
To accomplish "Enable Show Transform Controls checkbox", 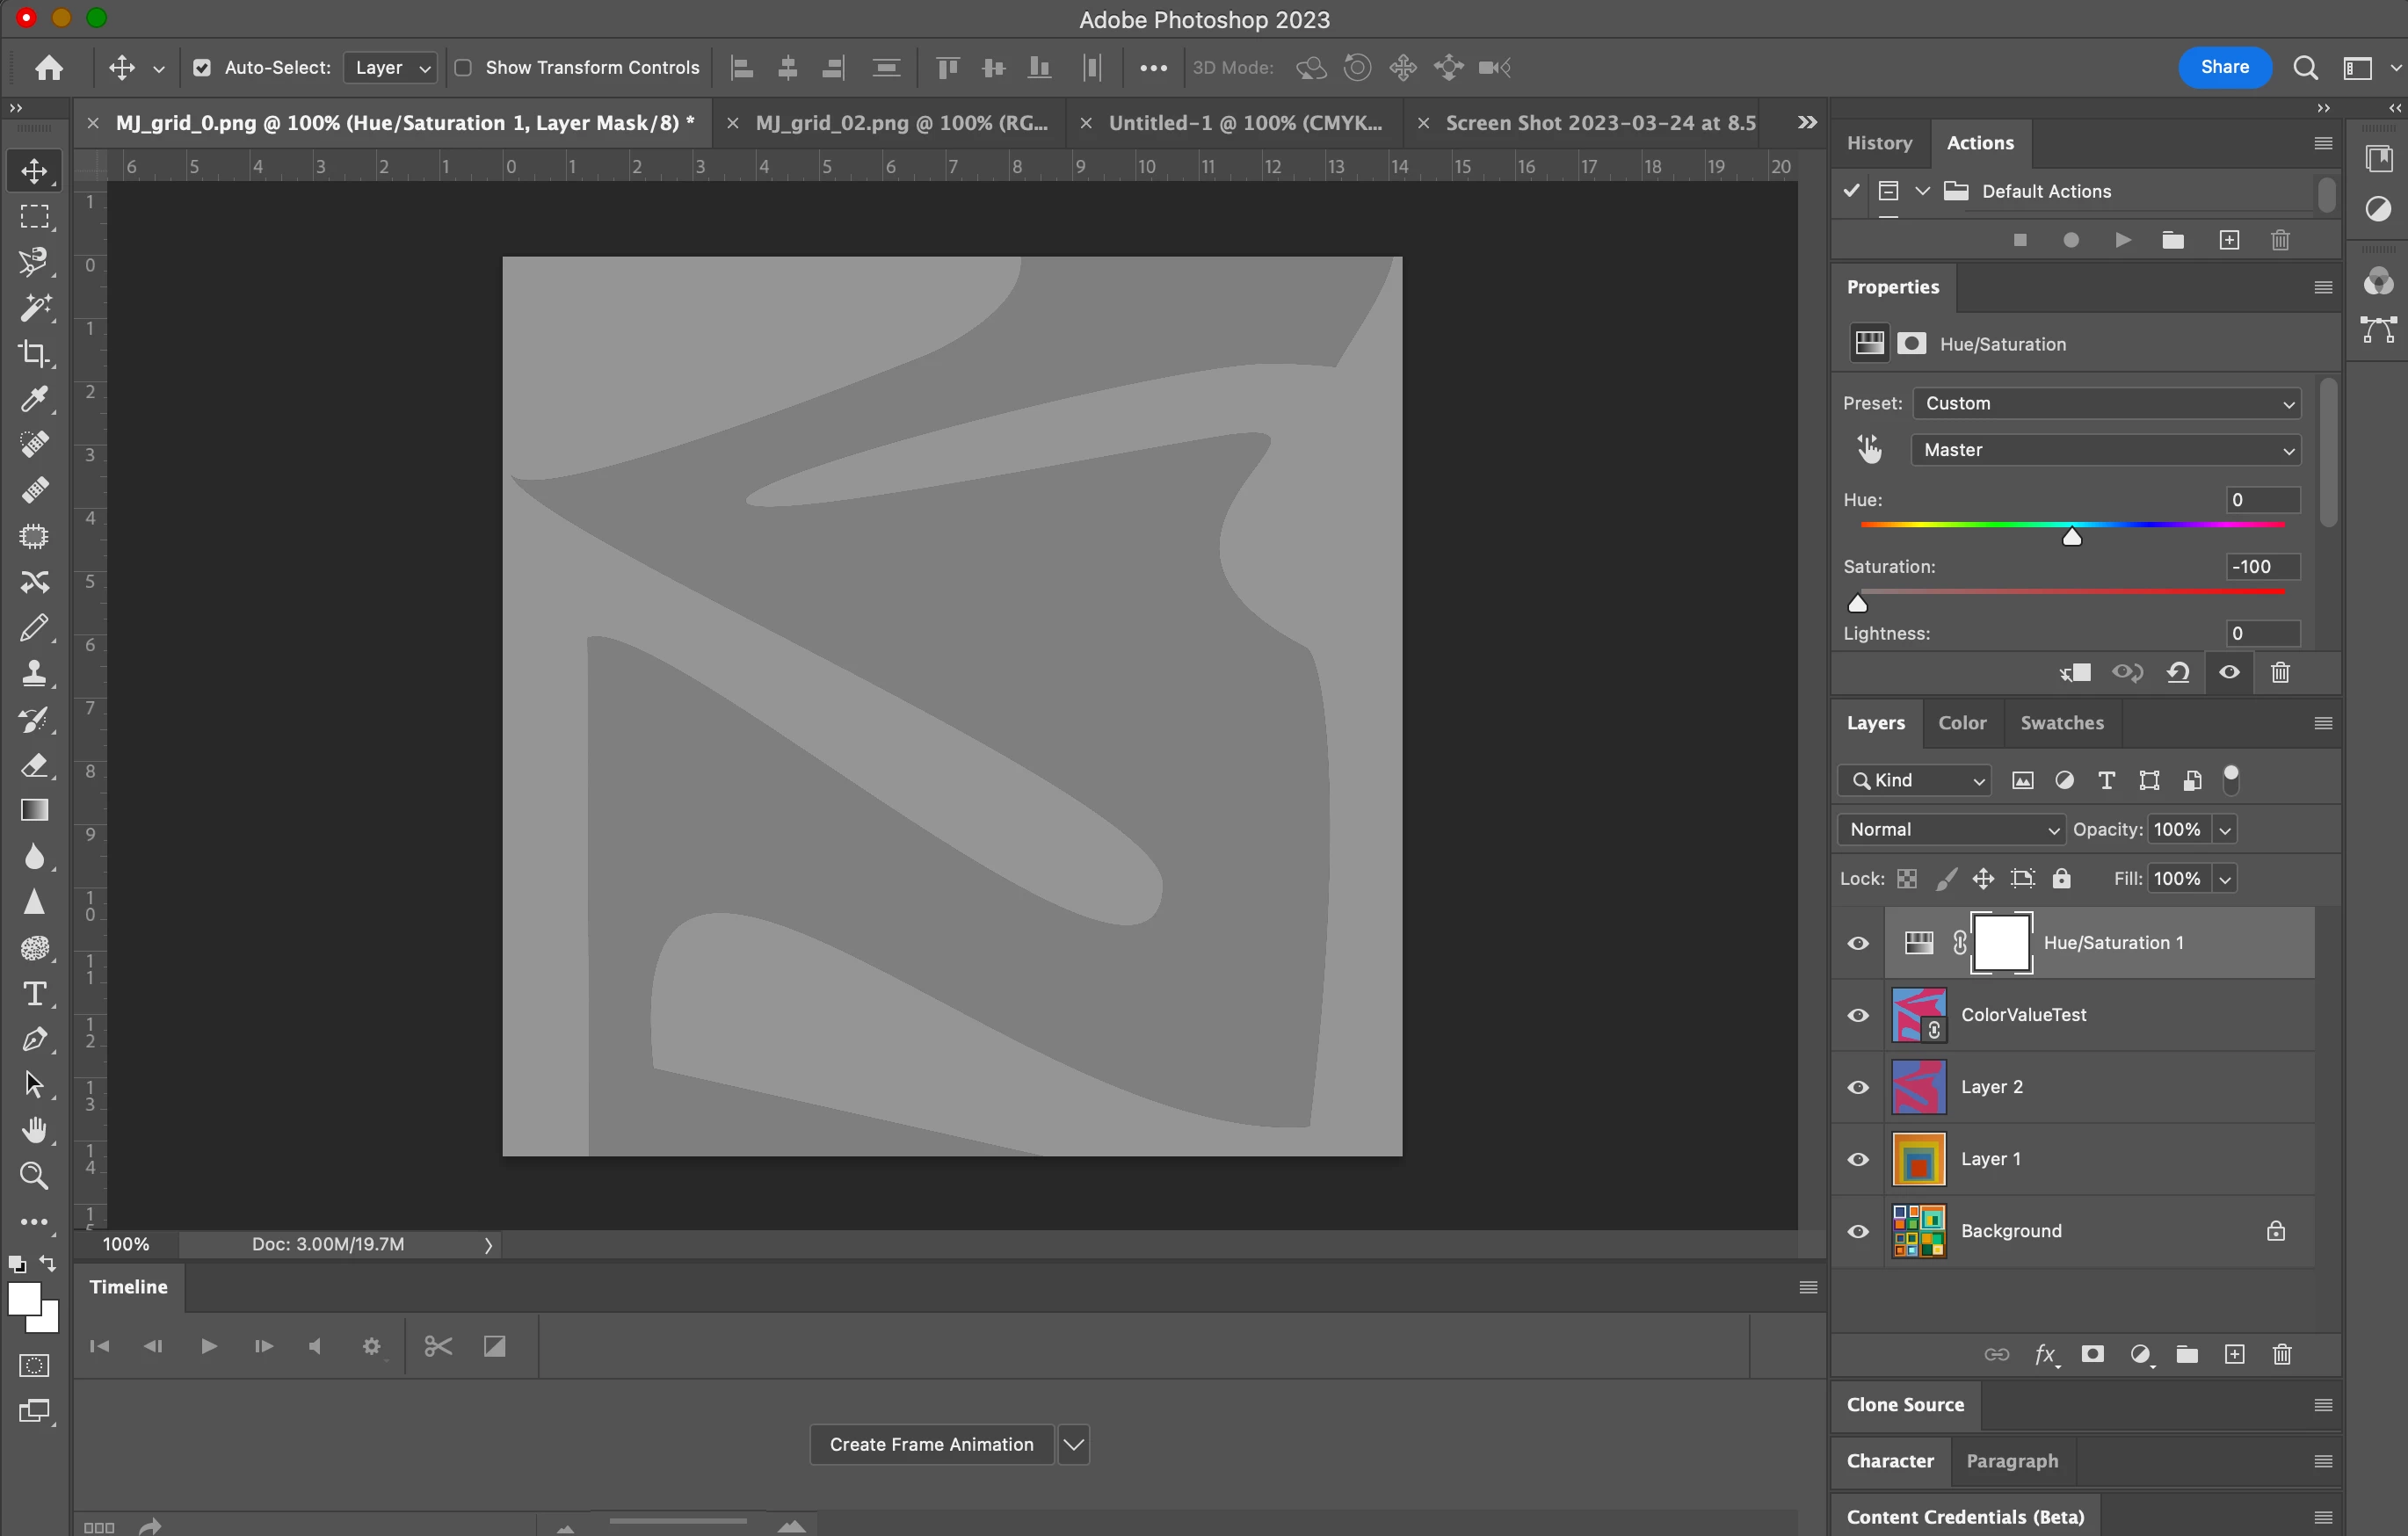I will 463,68.
